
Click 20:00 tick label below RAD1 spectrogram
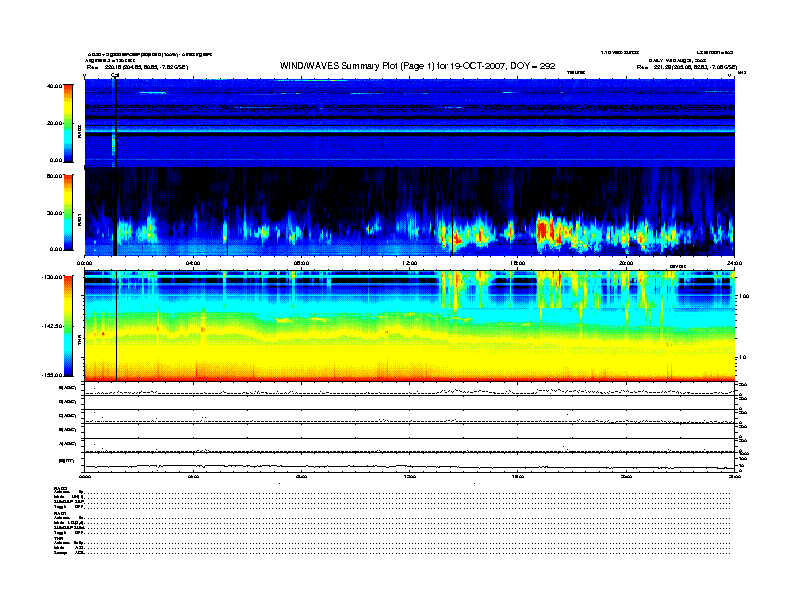(x=626, y=263)
